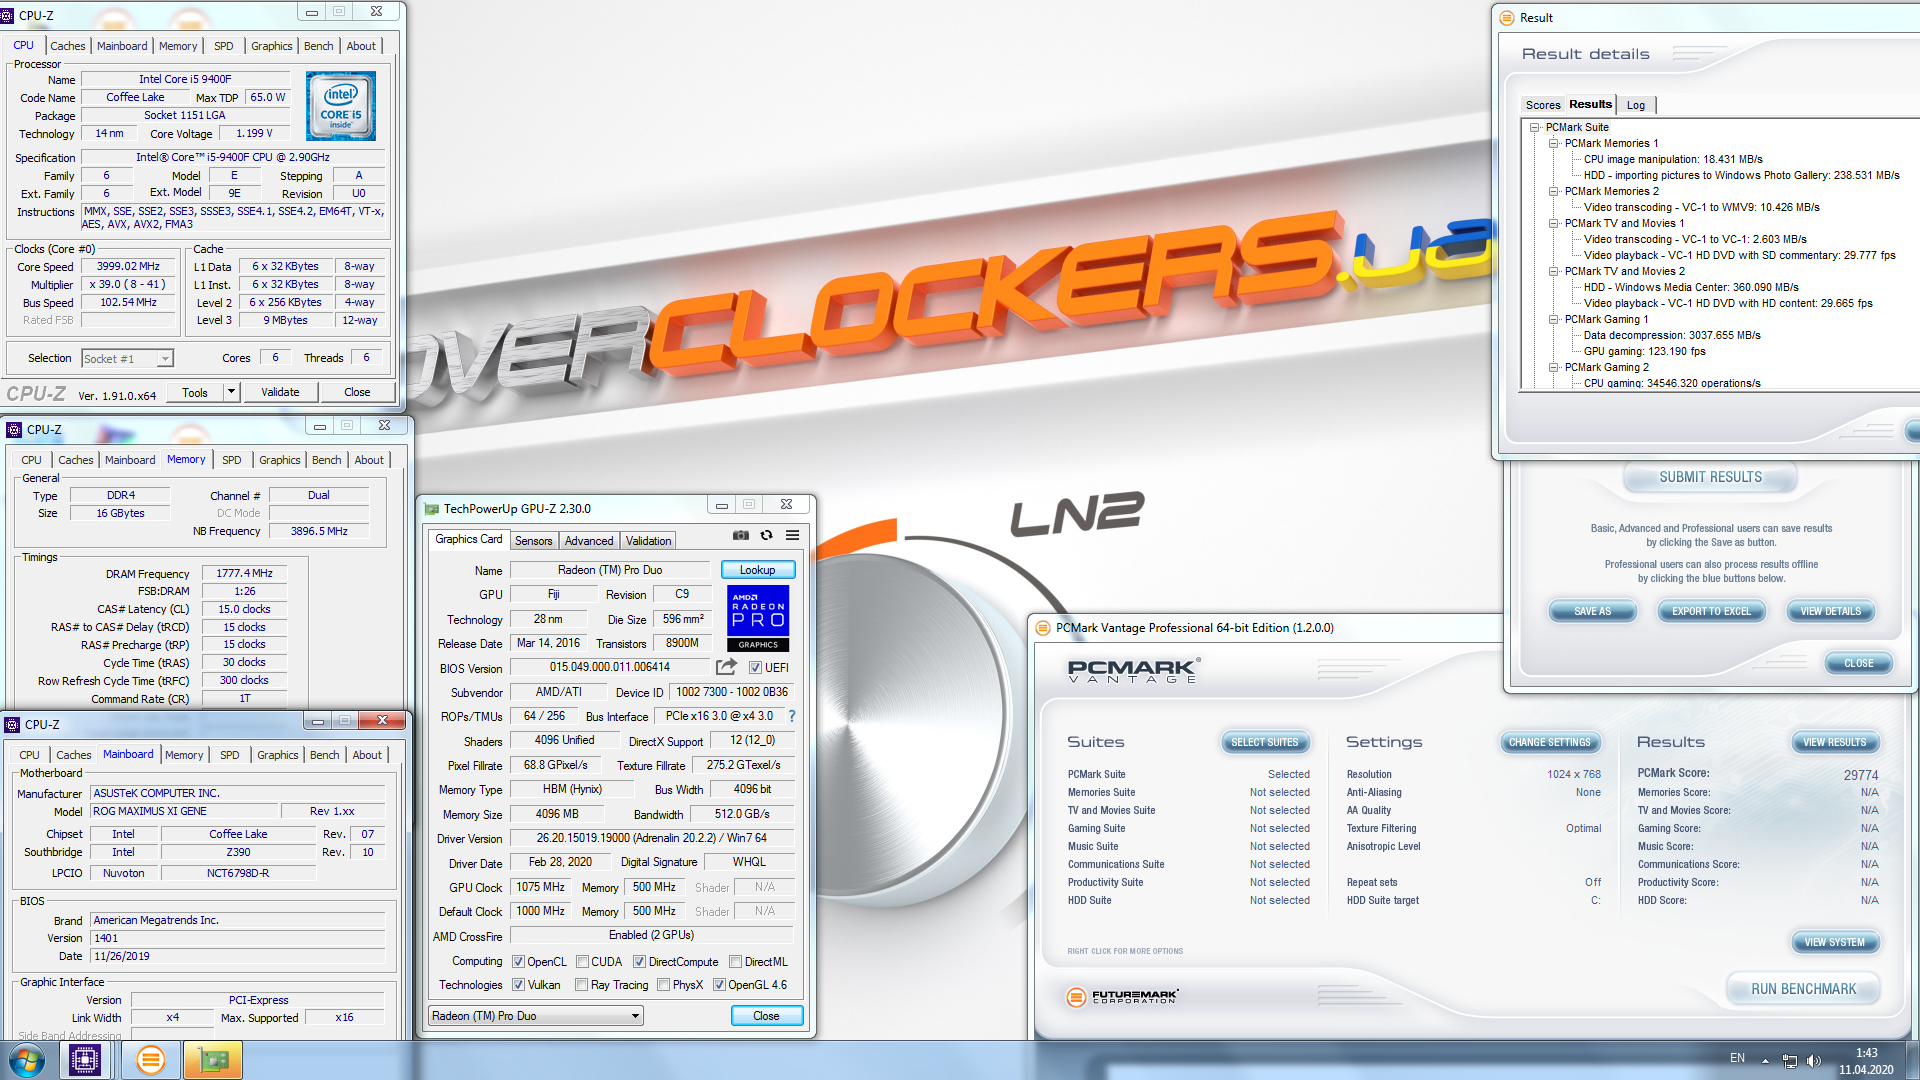This screenshot has height=1080, width=1920.
Task: Collapse the PCMark Suite tree node
Action: [1534, 127]
